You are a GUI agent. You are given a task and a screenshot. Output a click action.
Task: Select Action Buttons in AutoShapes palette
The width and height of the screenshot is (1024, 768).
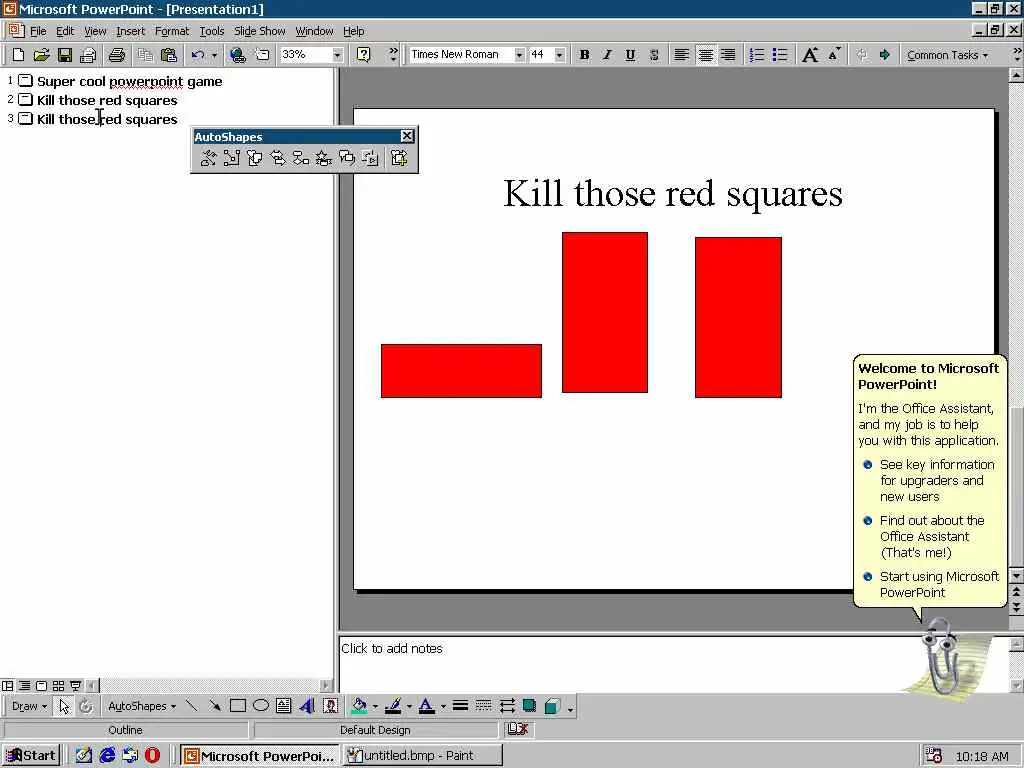(x=370, y=157)
